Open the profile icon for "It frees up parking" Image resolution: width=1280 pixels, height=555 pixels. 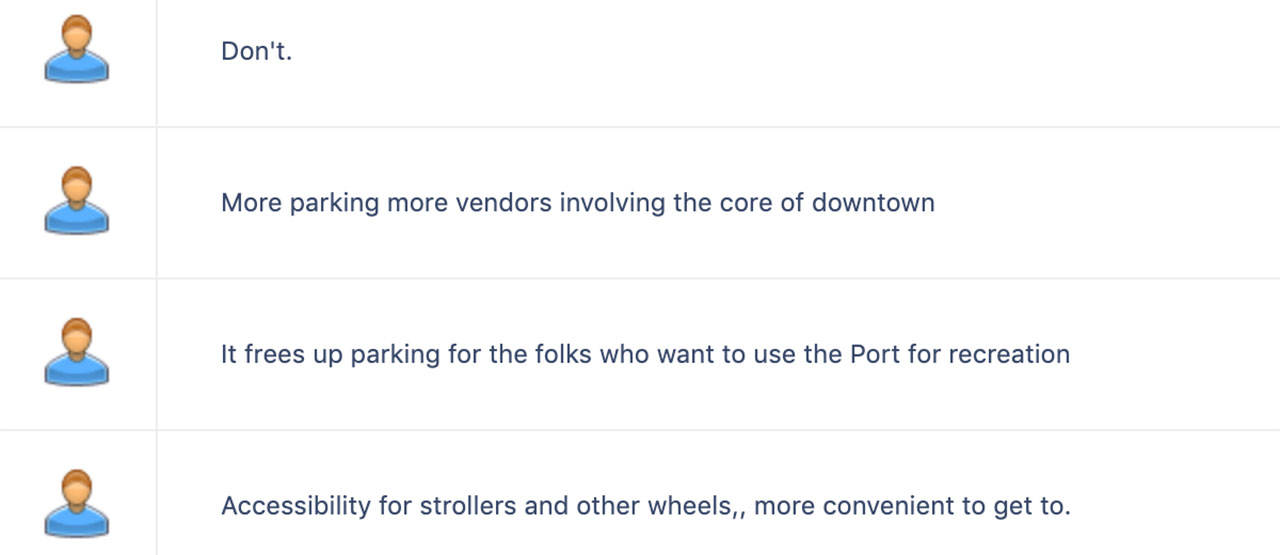click(x=77, y=353)
